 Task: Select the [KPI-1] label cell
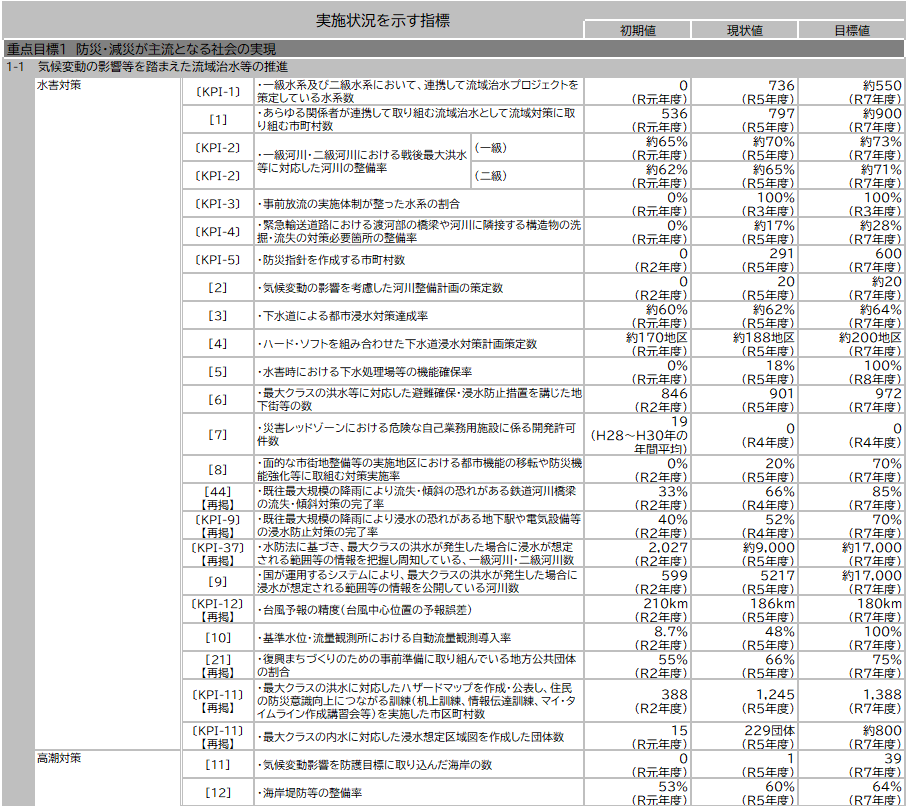point(218,91)
